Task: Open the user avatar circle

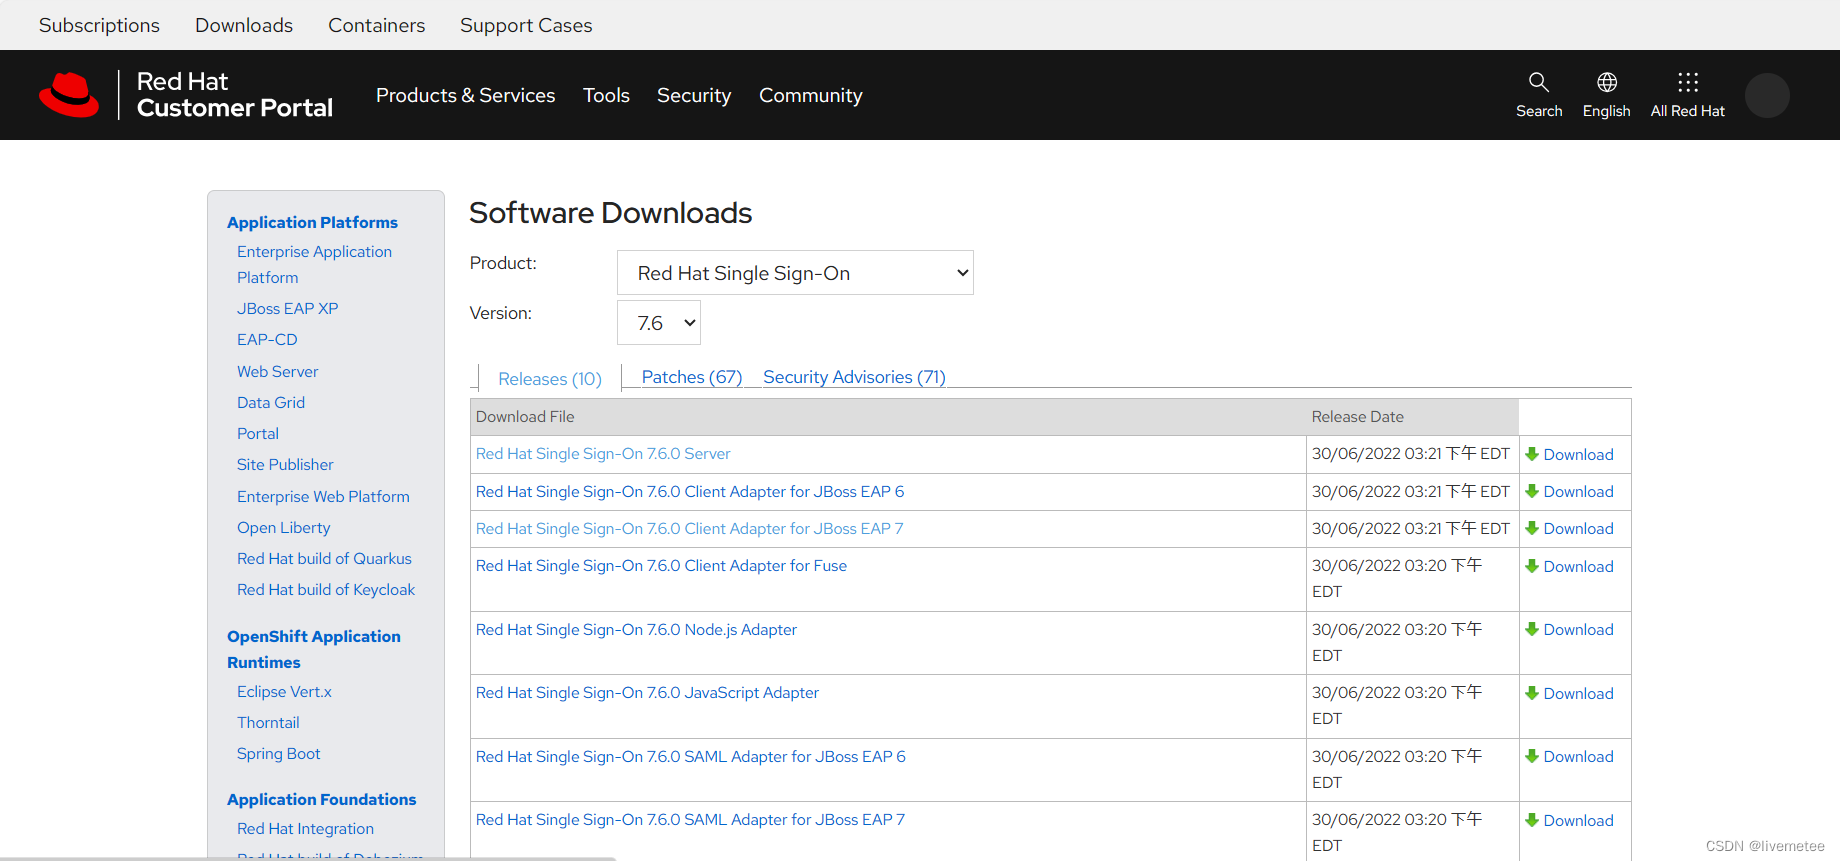Action: click(x=1767, y=95)
